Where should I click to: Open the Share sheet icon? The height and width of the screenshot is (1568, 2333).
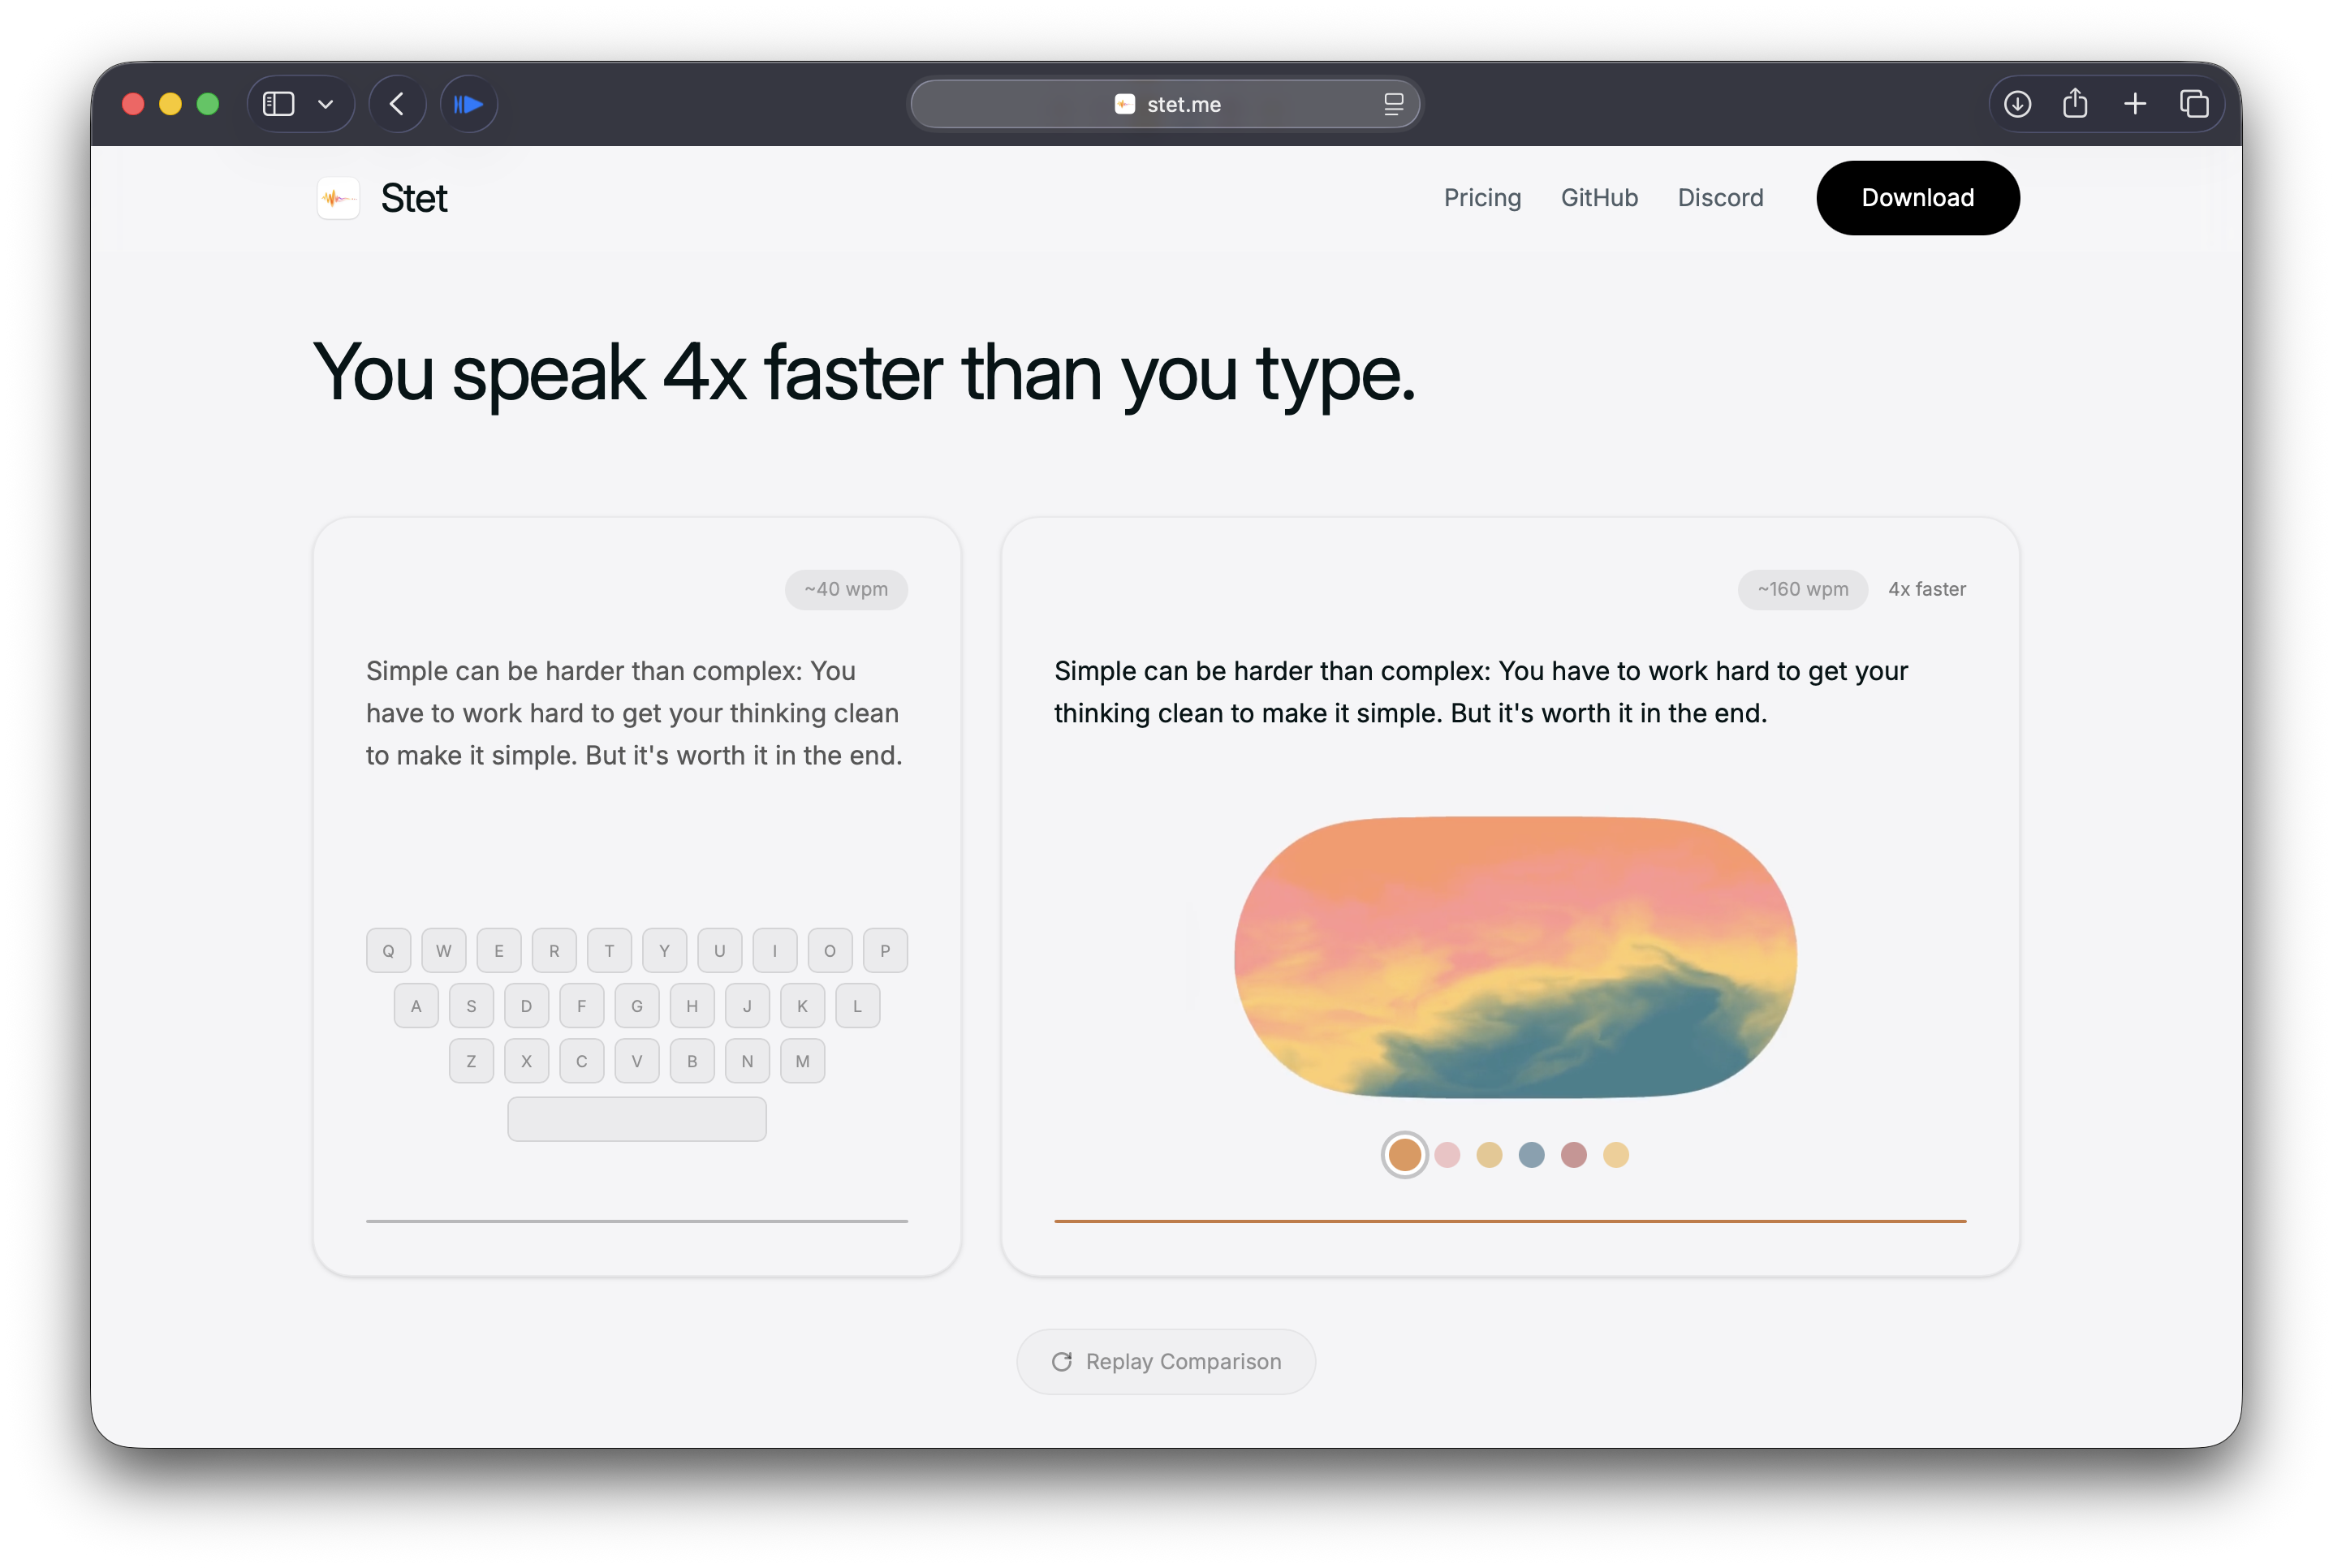coord(2075,104)
